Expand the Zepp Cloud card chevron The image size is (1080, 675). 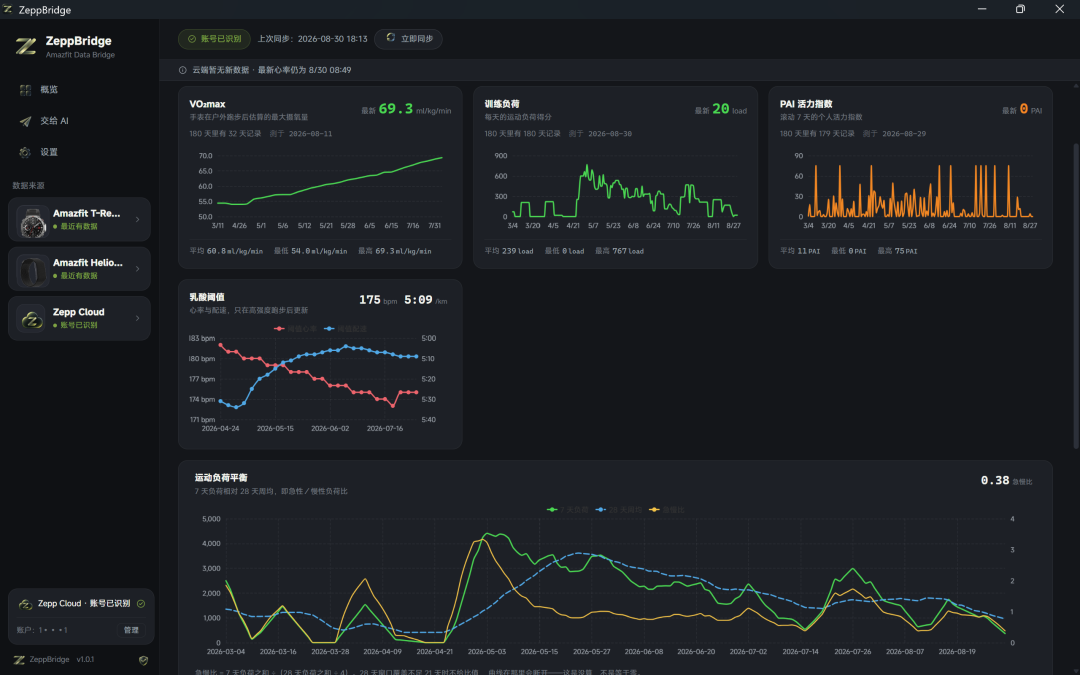coord(137,318)
